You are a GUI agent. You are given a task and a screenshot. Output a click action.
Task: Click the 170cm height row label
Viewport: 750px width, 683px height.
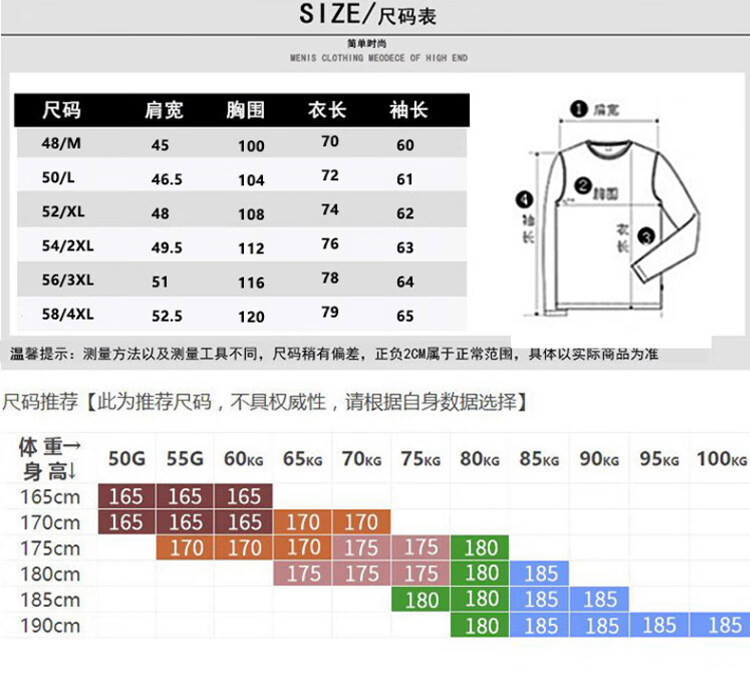pyautogui.click(x=50, y=523)
